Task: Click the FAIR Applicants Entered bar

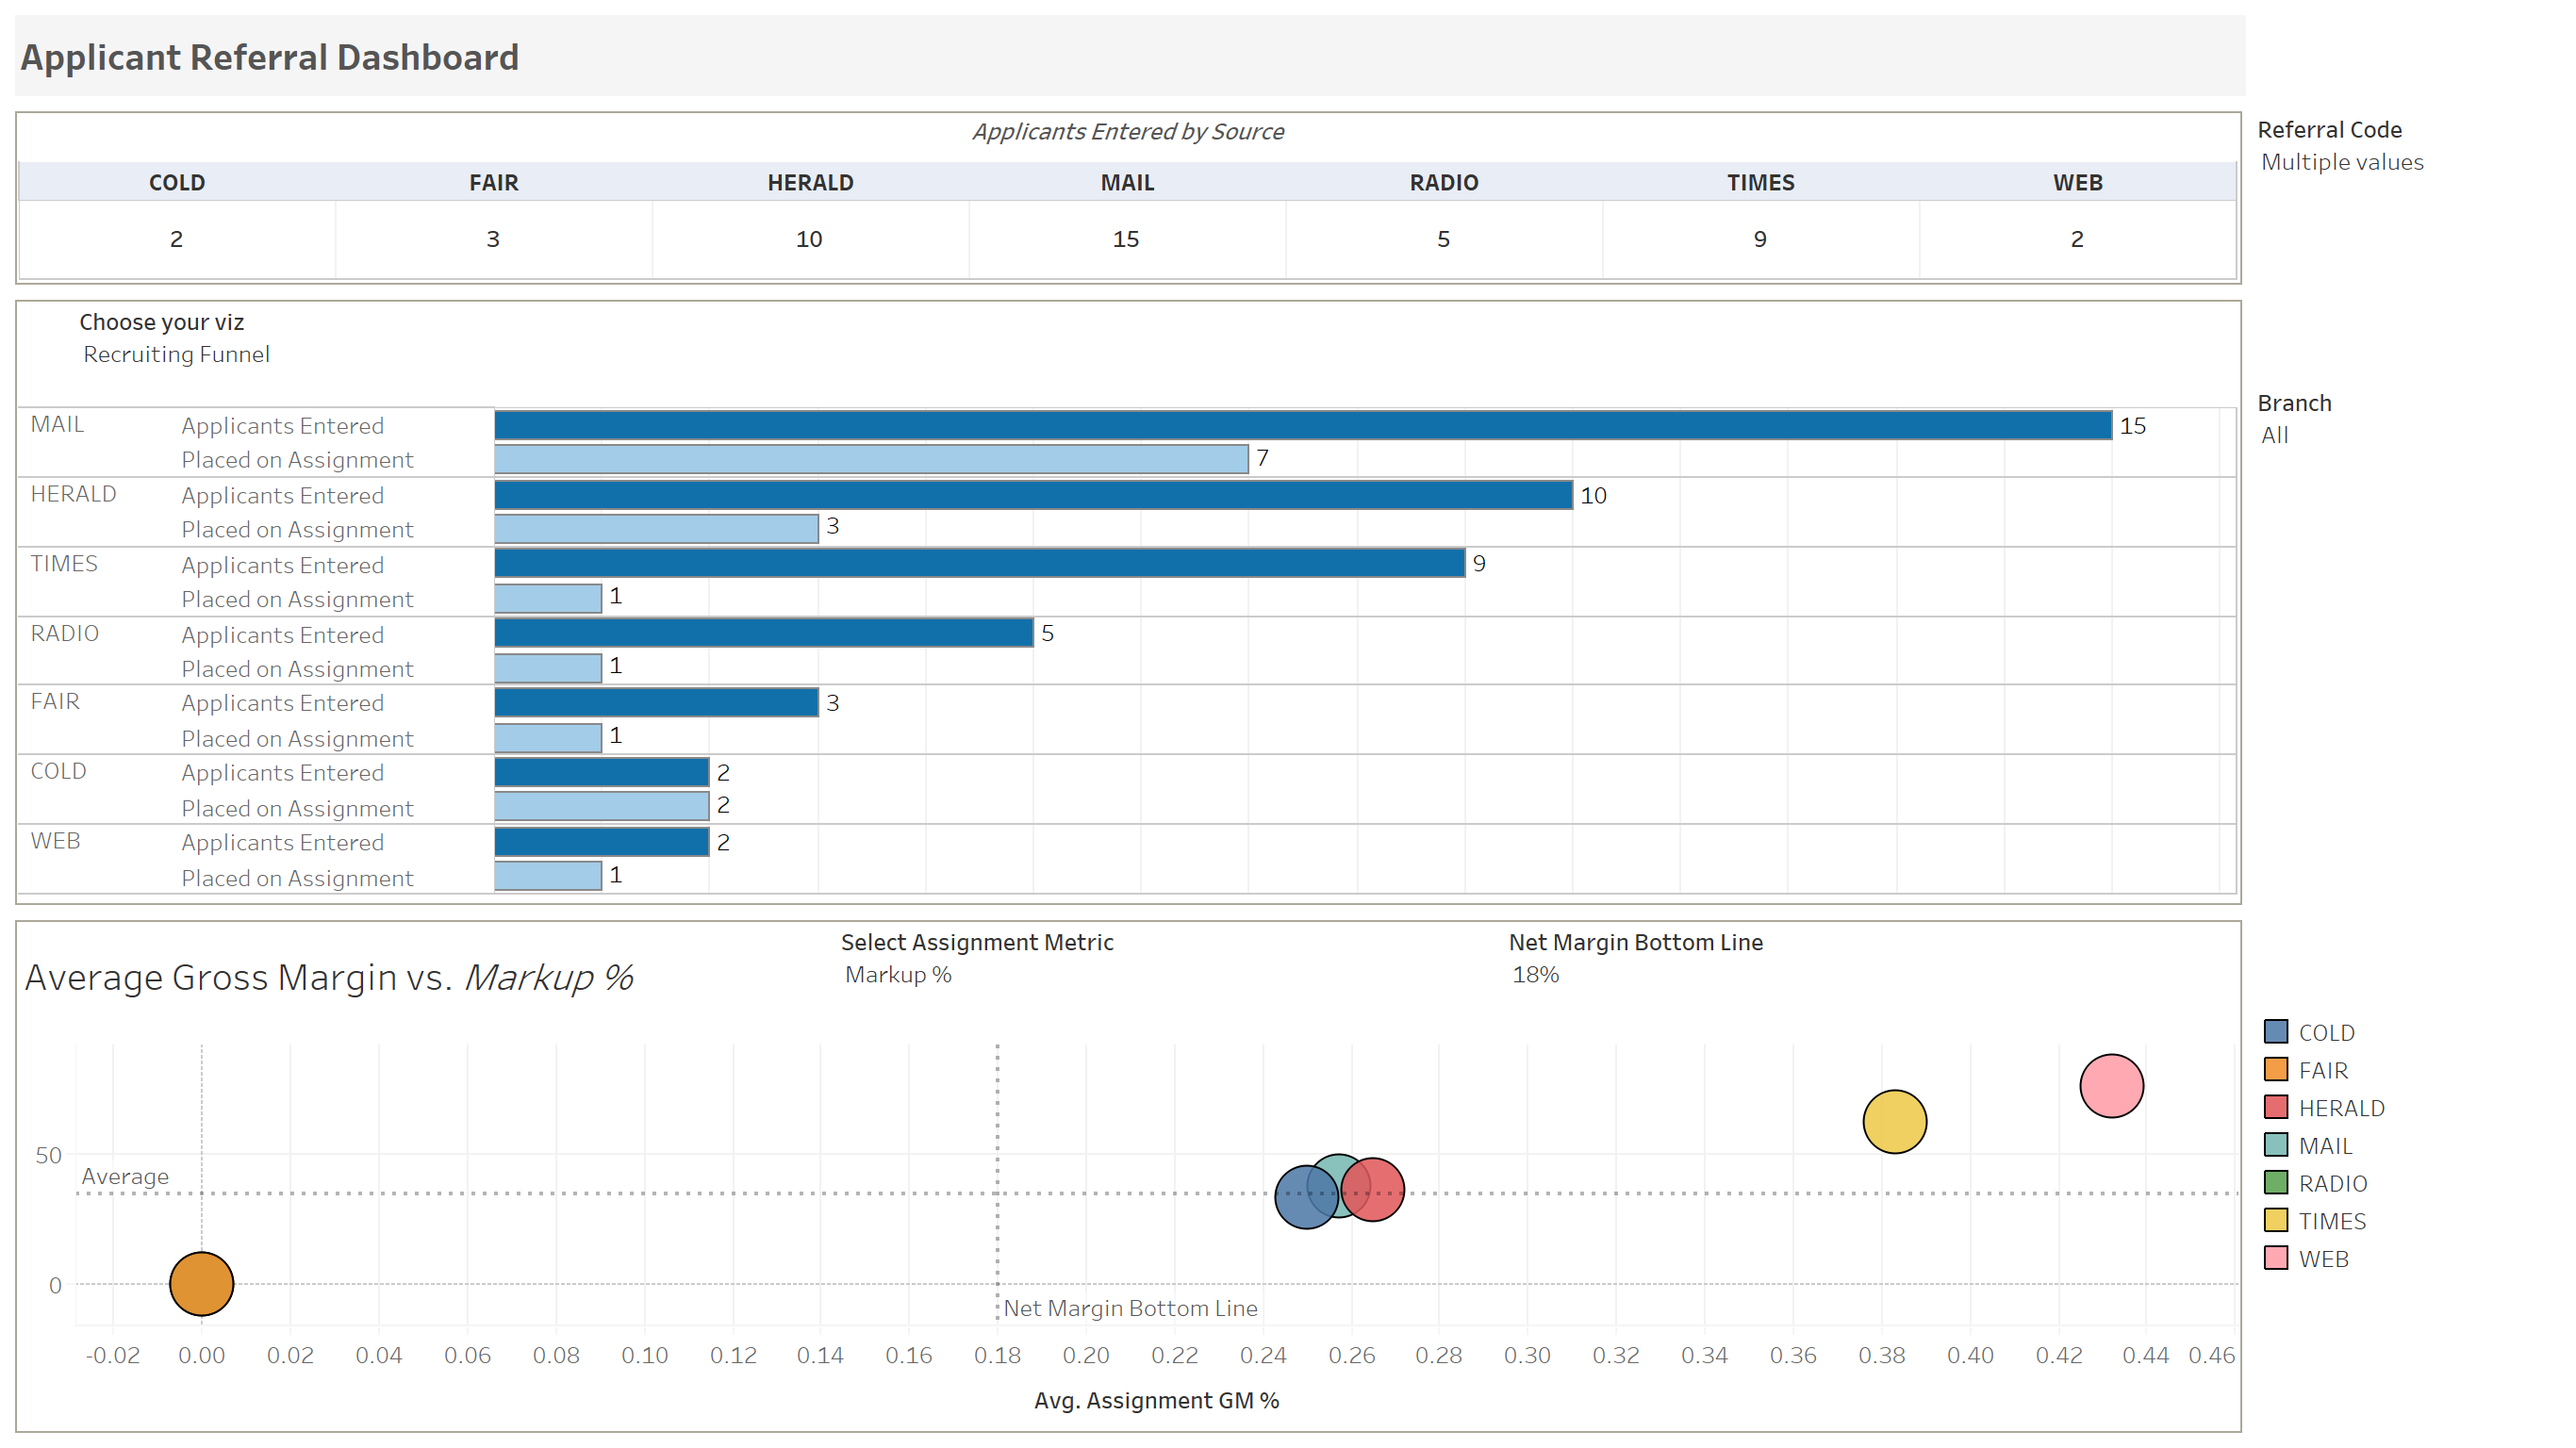Action: pos(656,703)
